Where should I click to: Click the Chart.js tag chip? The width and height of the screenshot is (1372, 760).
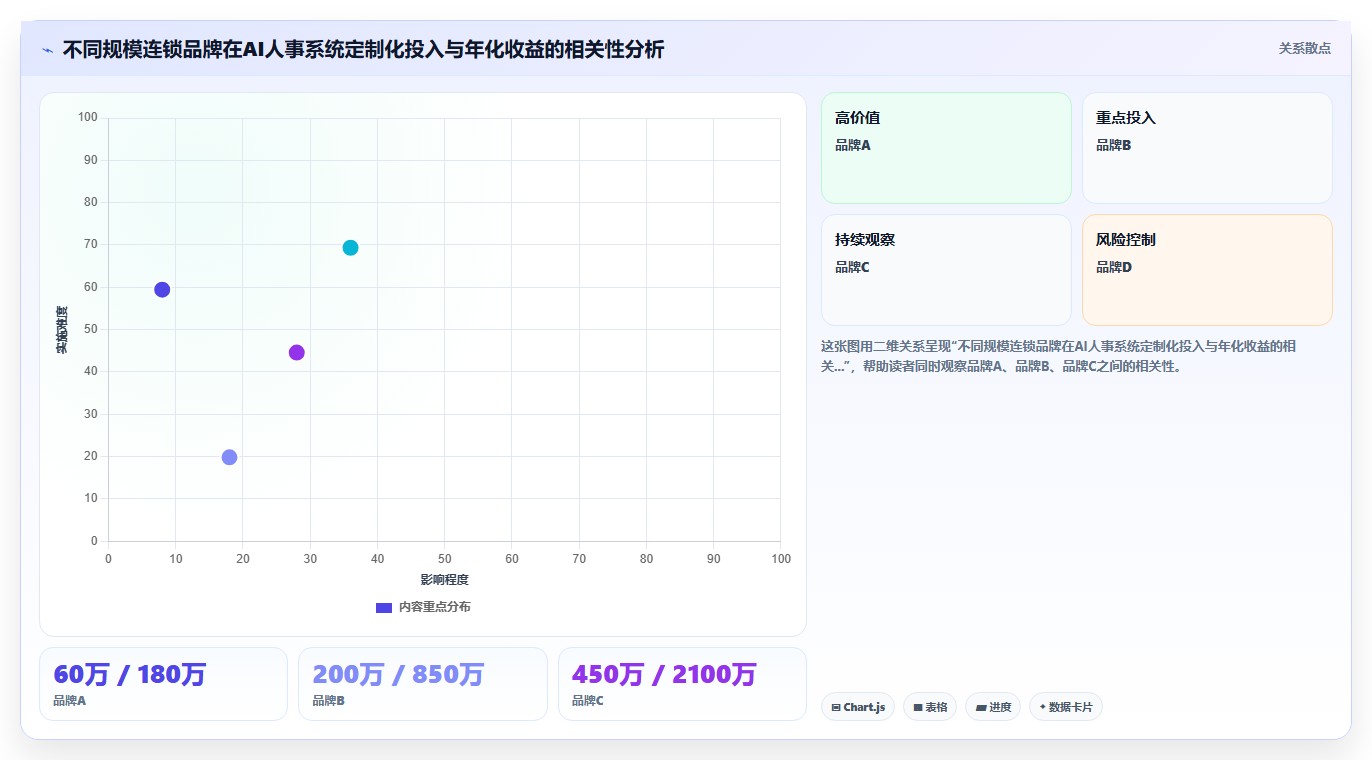coord(858,707)
